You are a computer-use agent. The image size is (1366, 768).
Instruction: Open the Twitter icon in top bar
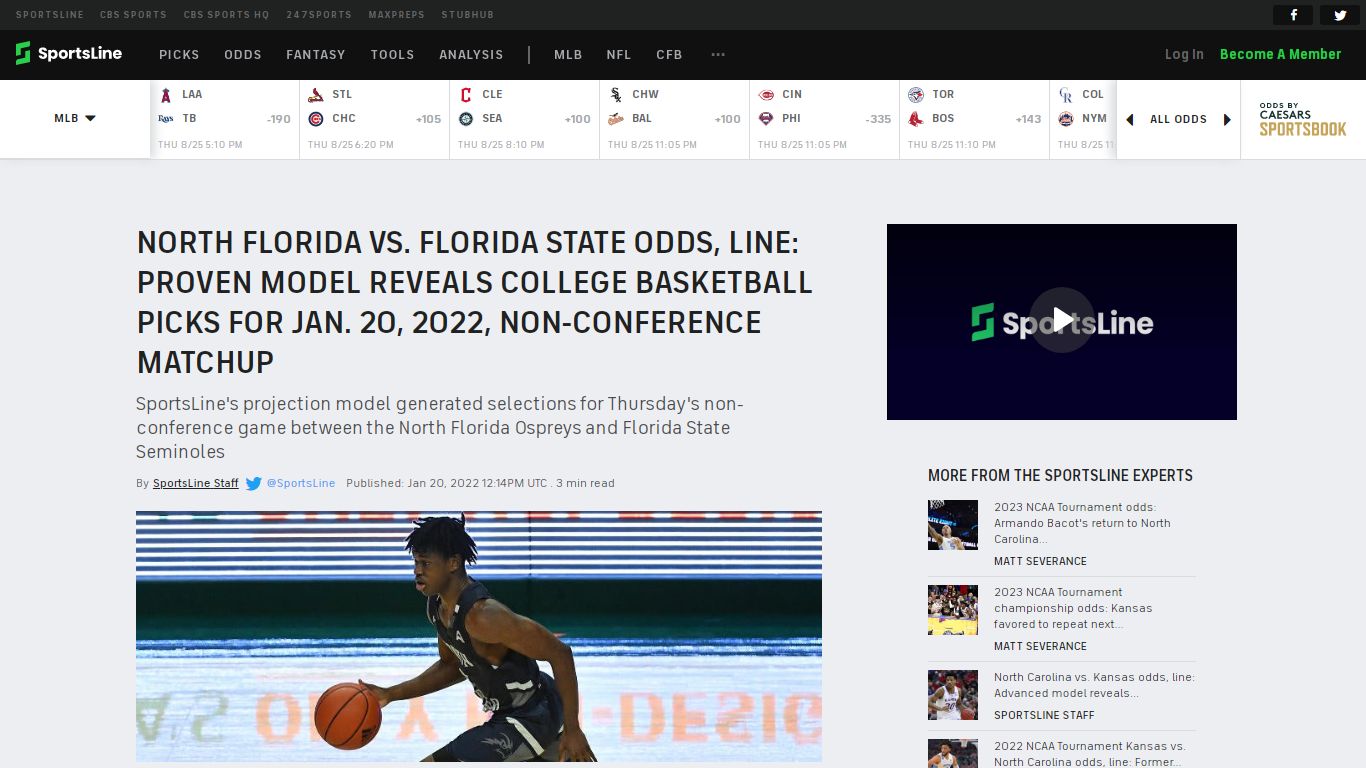click(1340, 15)
